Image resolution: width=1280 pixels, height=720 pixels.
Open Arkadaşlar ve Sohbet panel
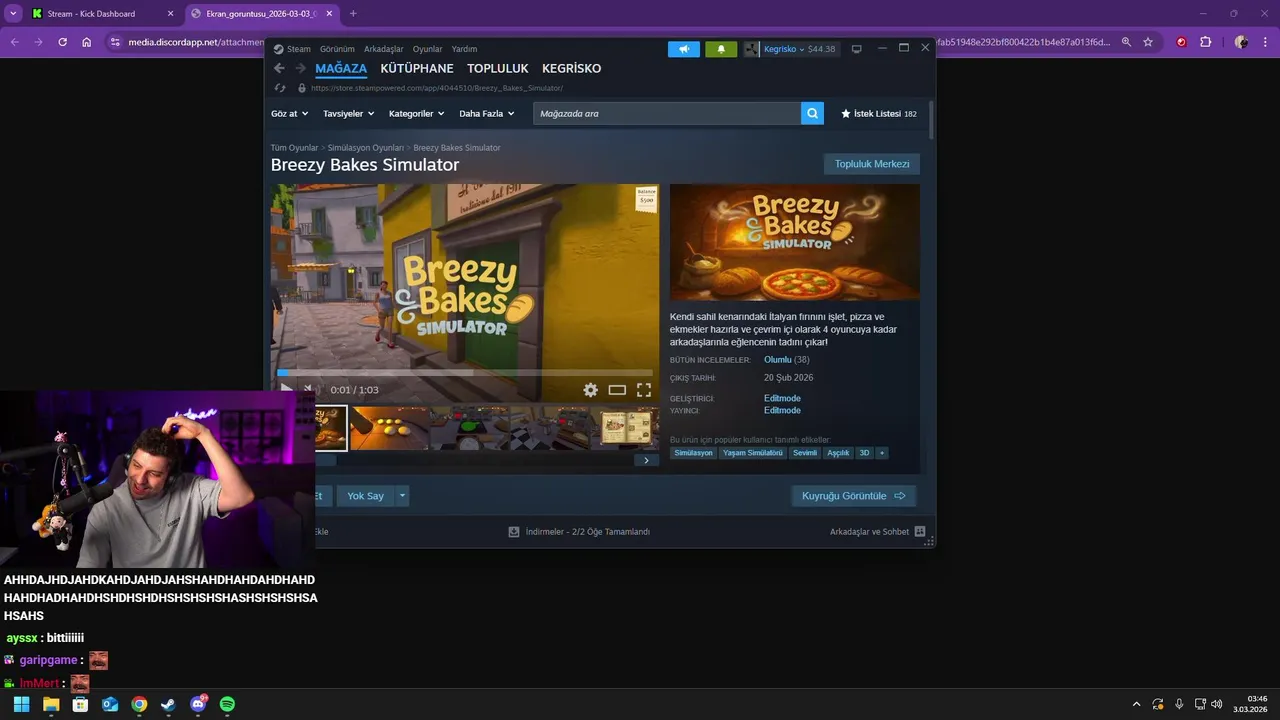coord(877,532)
